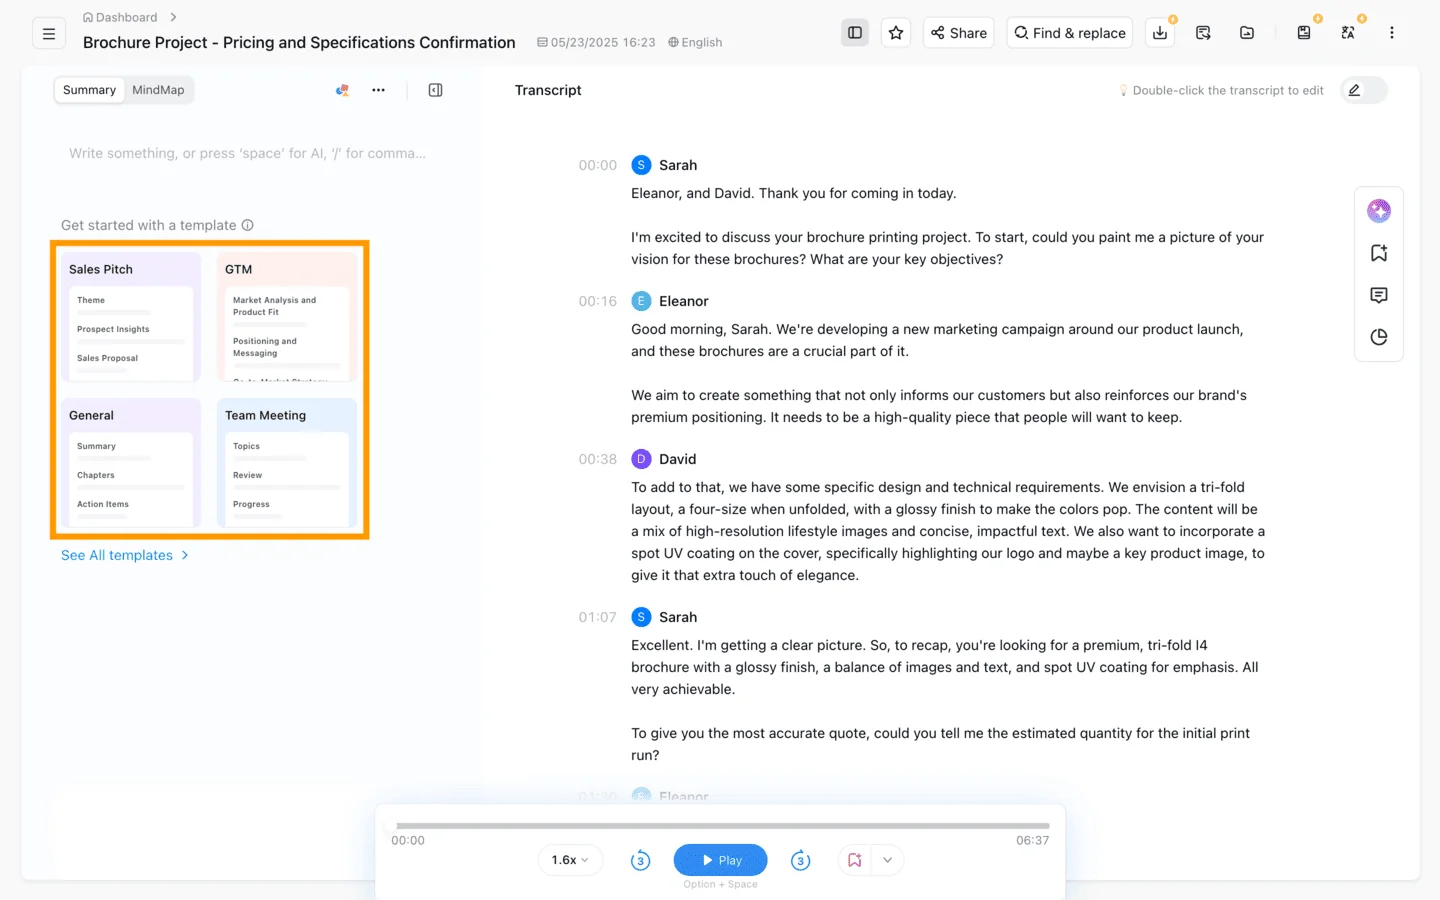Click speaker name Eleanor at 00:16
This screenshot has height=900, width=1440.
pyautogui.click(x=683, y=301)
